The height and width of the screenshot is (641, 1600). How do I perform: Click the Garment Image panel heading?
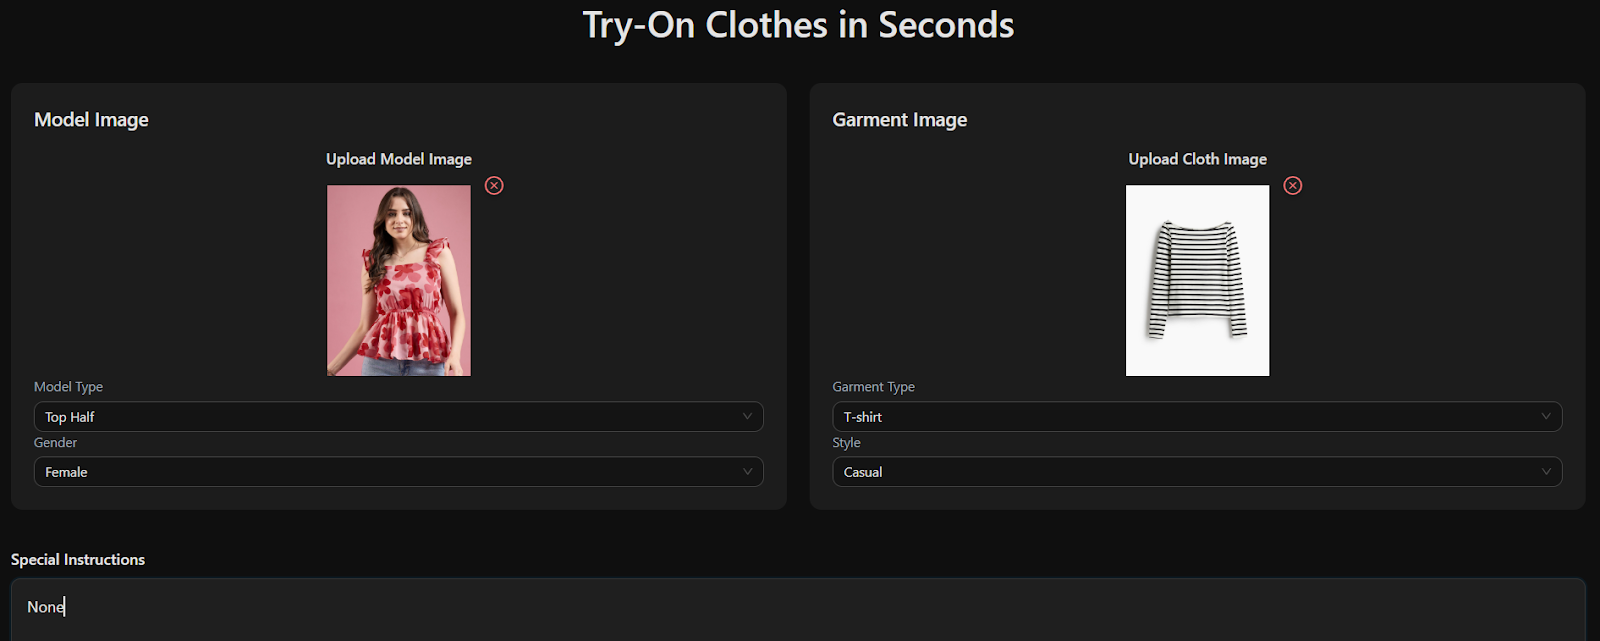(x=899, y=120)
